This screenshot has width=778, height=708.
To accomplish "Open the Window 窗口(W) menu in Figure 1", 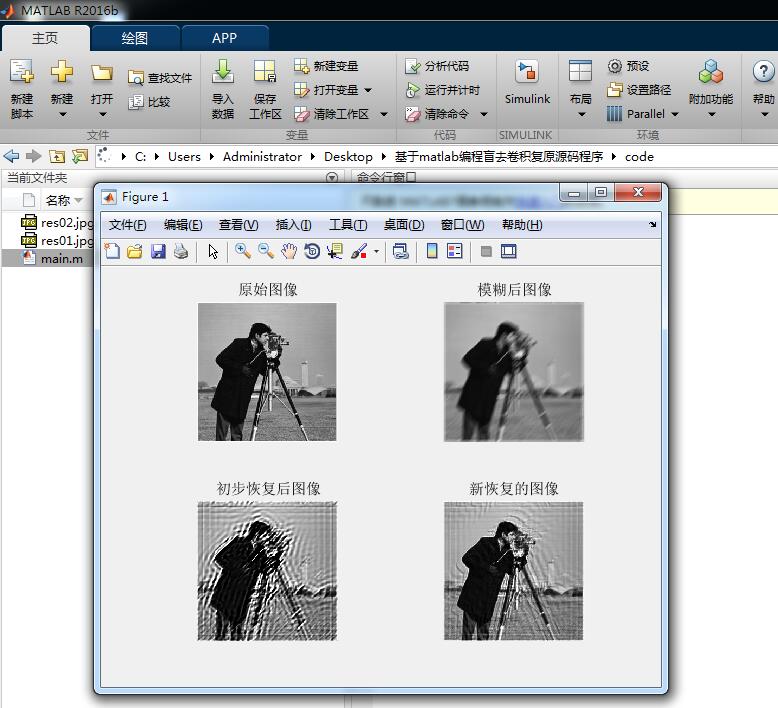I will (462, 225).
